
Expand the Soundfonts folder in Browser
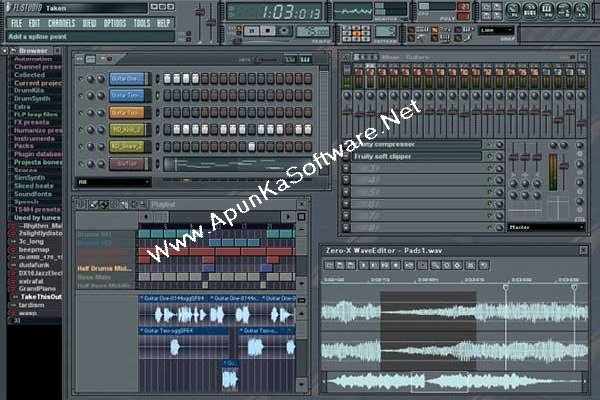click(33, 194)
